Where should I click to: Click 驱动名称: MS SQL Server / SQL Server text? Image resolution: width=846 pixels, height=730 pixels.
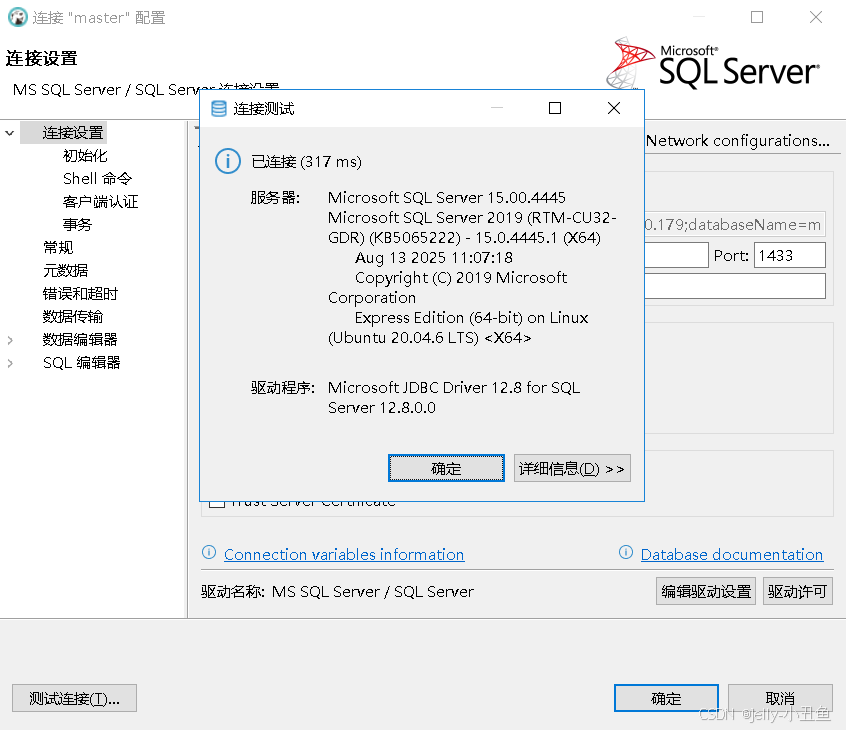point(338,592)
